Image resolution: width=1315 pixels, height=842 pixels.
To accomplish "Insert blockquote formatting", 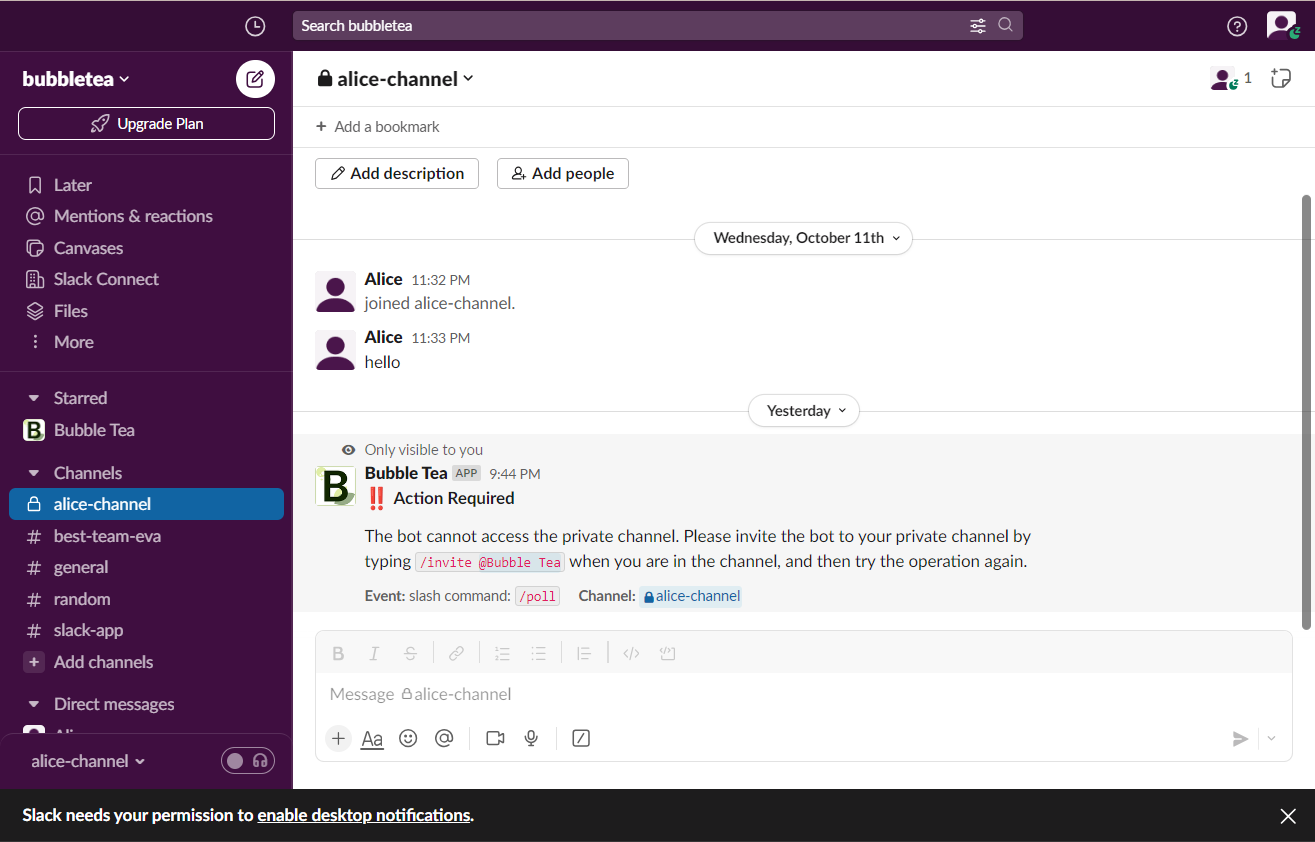I will (584, 654).
